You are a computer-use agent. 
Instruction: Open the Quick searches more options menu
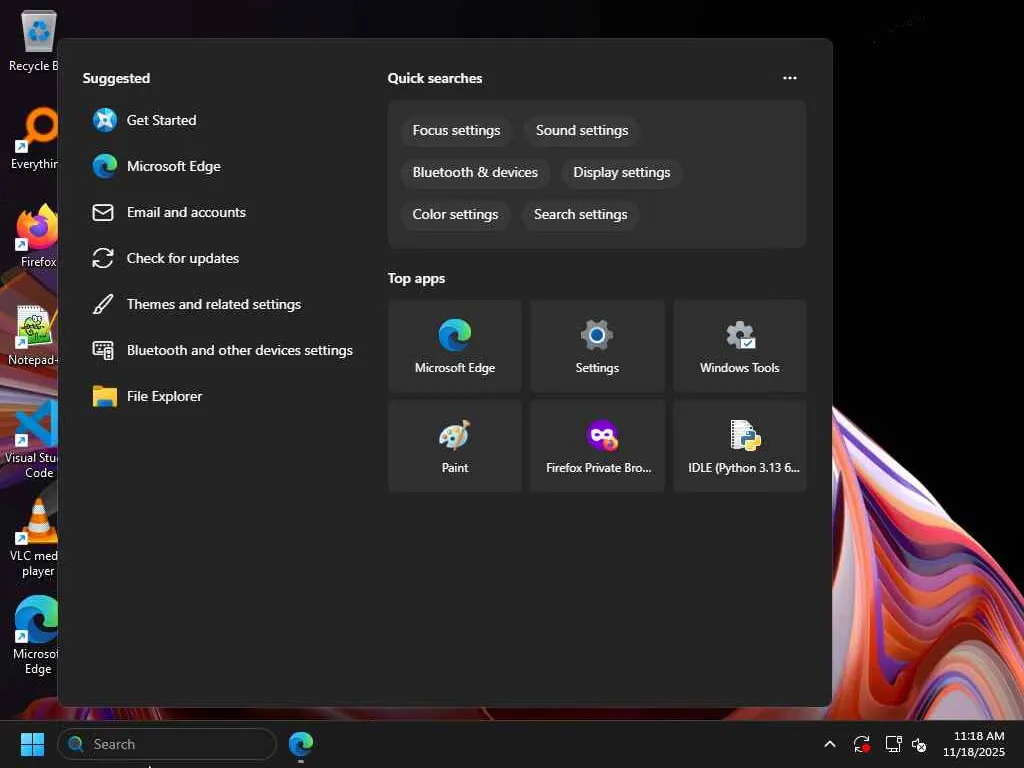pos(790,78)
